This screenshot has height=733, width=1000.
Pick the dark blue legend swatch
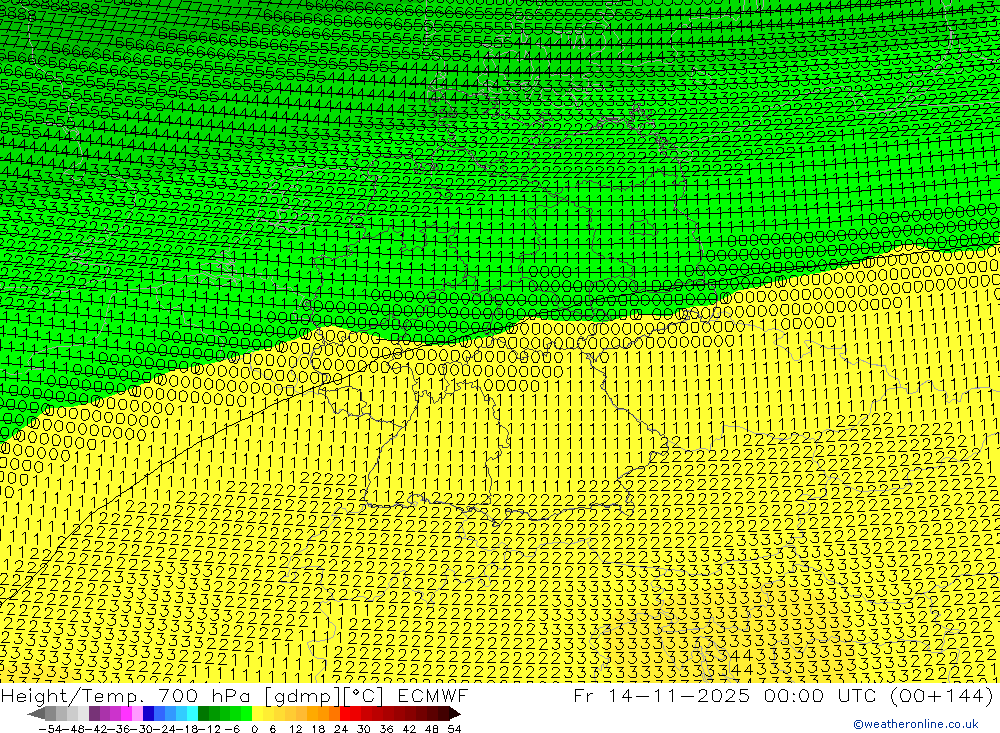[x=149, y=714]
